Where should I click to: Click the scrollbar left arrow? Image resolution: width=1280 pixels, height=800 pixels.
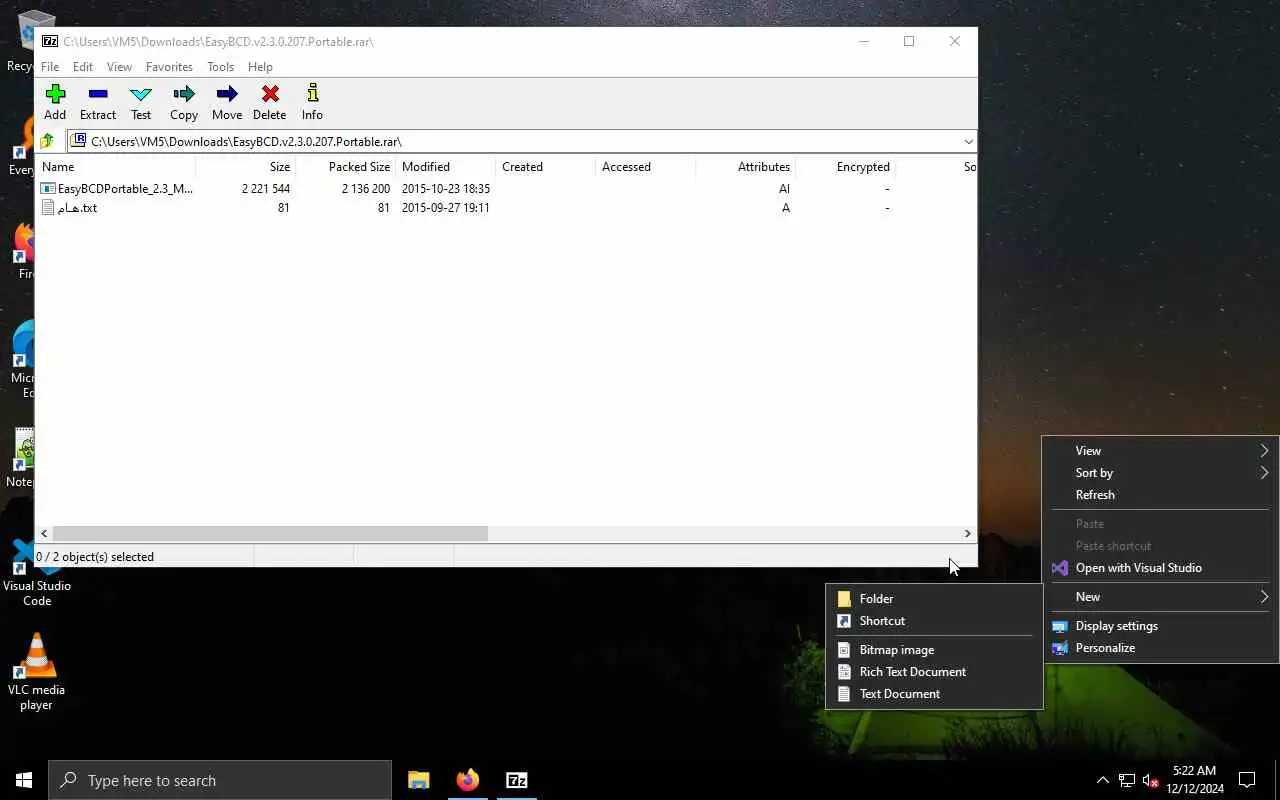click(43, 533)
